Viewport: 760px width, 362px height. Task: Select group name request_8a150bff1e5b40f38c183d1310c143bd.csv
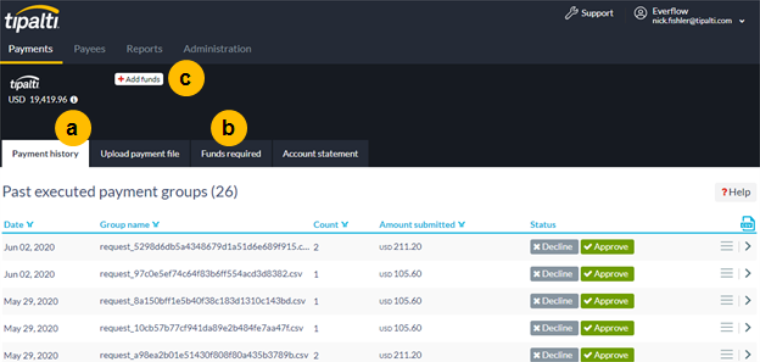pos(202,301)
